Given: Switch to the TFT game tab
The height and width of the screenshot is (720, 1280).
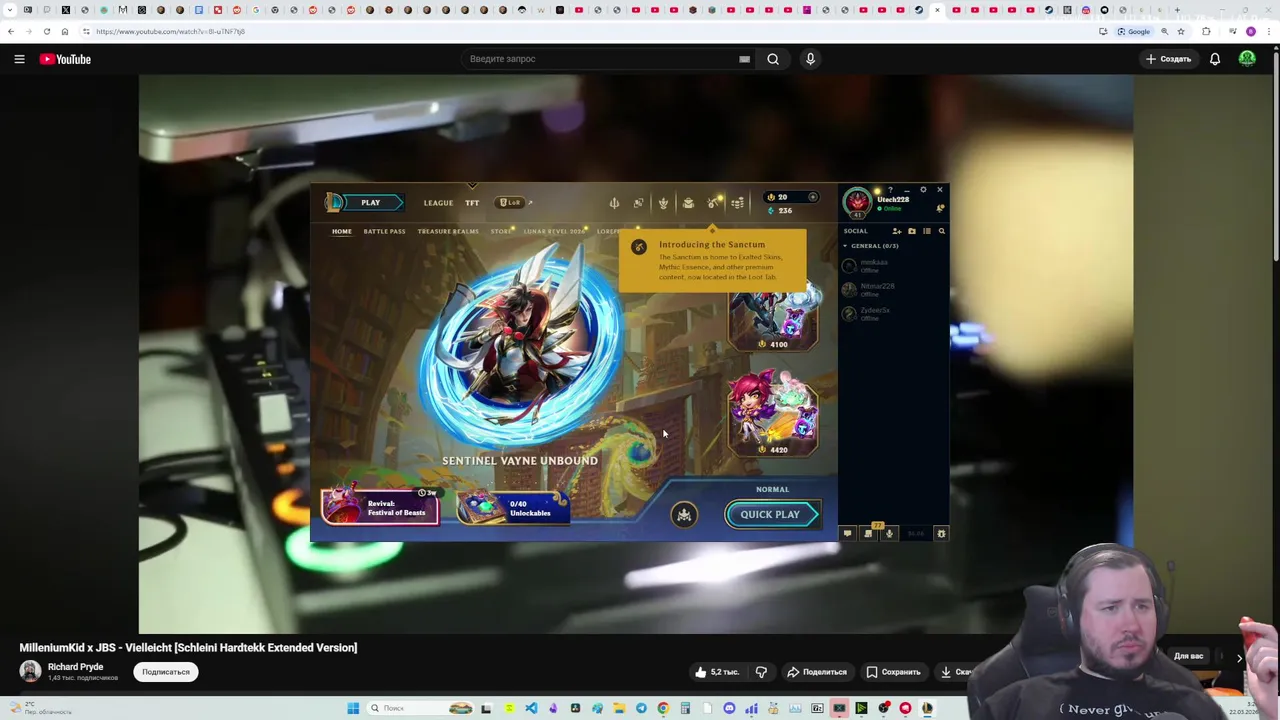Looking at the screenshot, I should point(472,203).
